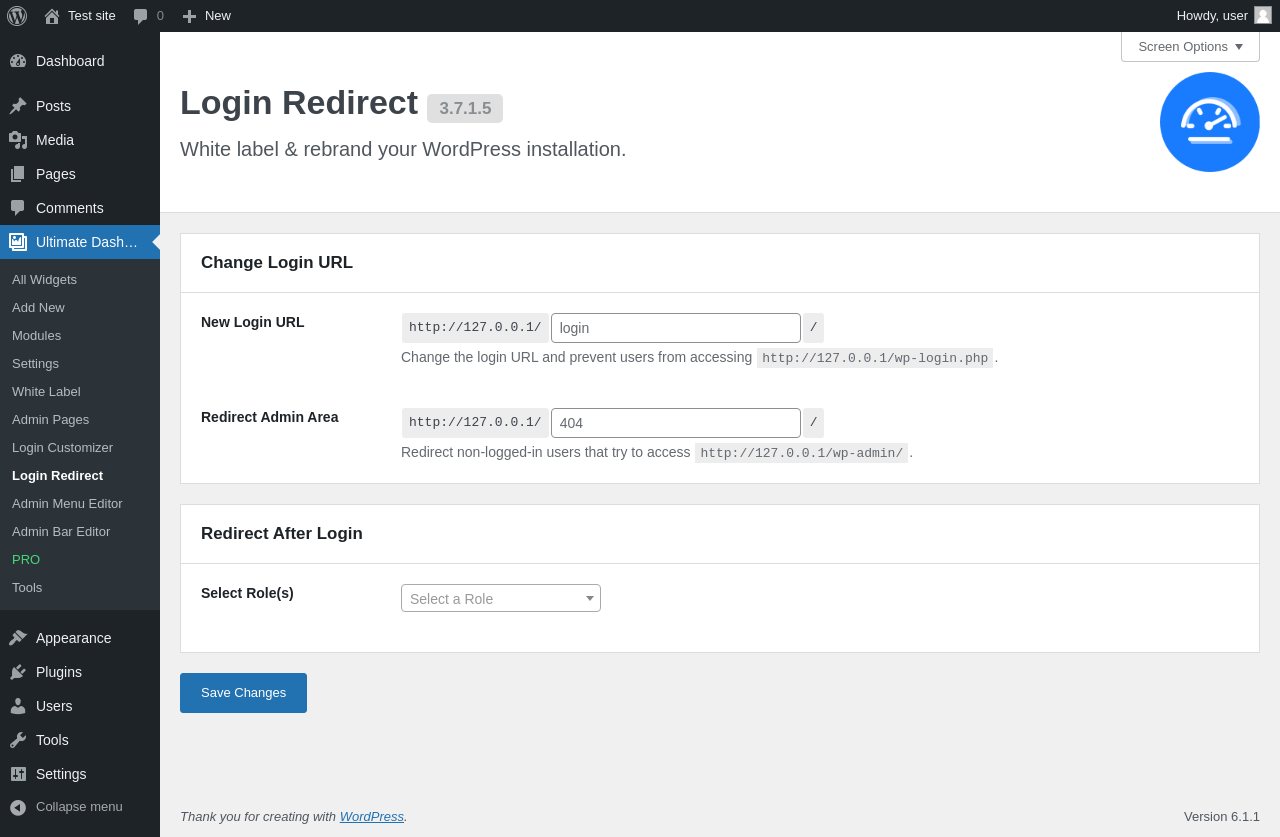This screenshot has height=837, width=1280.
Task: Follow the WordPress footer link
Action: tap(371, 816)
